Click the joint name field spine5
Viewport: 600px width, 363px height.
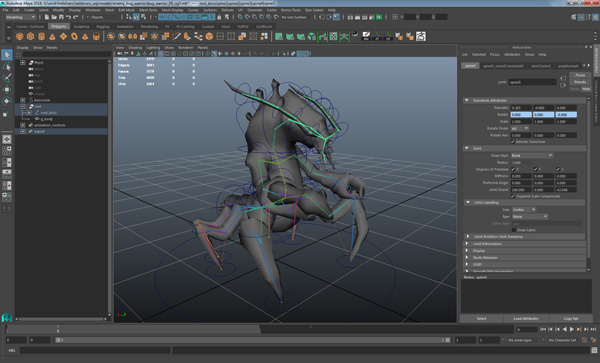532,82
